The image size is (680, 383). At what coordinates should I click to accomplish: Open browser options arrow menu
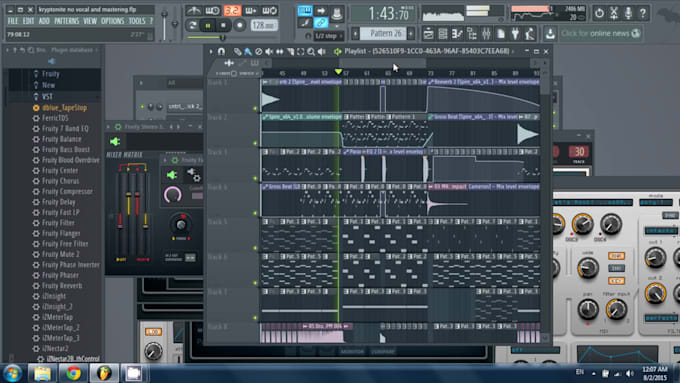(7, 50)
